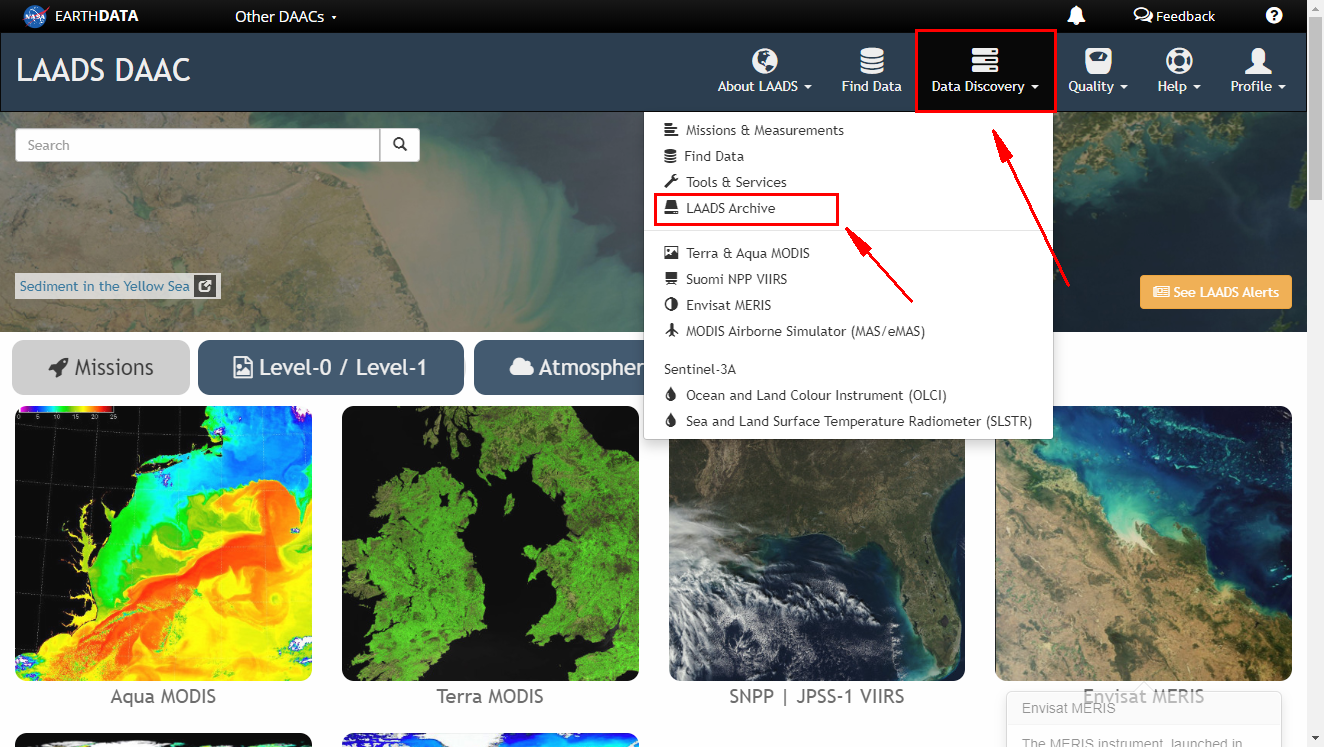Image resolution: width=1324 pixels, height=747 pixels.
Task: Click the rocket icon on Missions tab
Action: pos(58,367)
